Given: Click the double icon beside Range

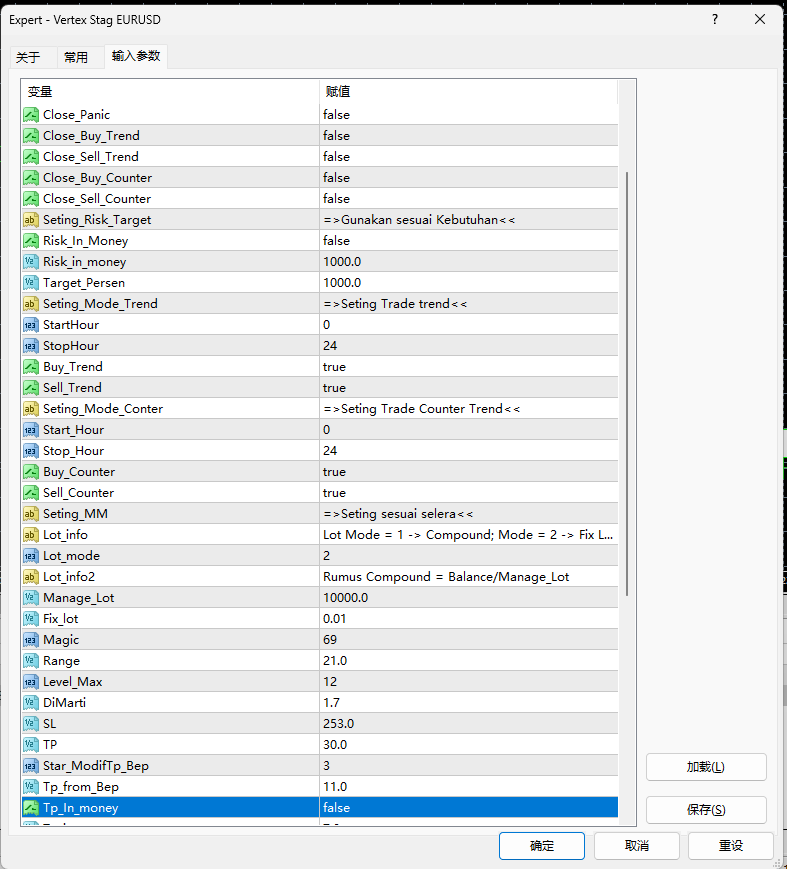Looking at the screenshot, I should coord(31,661).
